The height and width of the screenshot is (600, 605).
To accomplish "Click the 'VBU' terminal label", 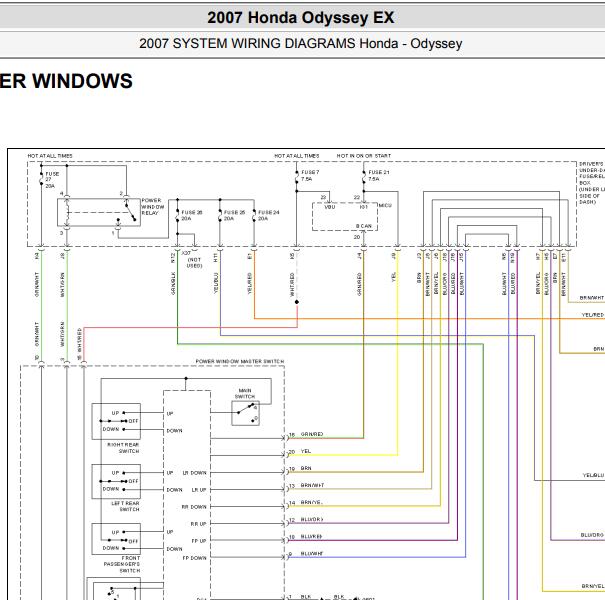I will 330,207.
